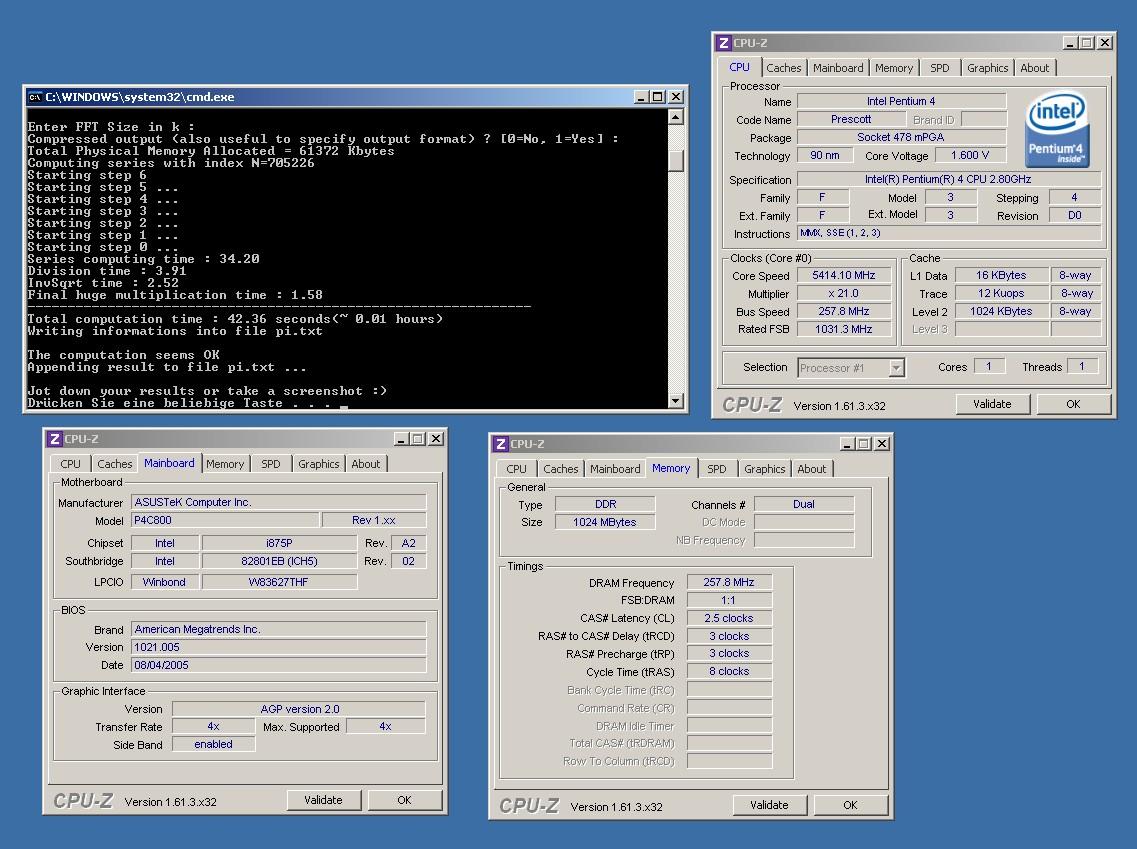This screenshot has height=849, width=1137.
Task: Click the Channels # value Dual
Action: point(804,504)
